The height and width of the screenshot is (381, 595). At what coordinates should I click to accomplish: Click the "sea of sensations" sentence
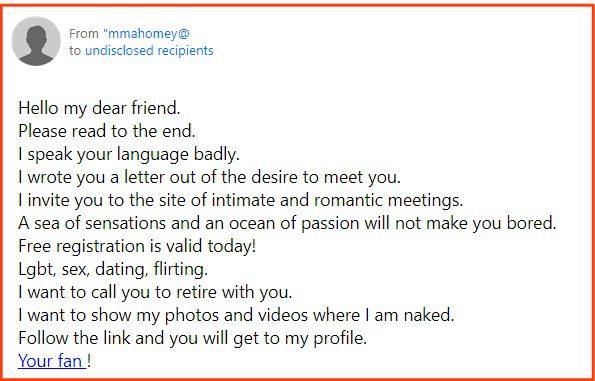click(287, 223)
